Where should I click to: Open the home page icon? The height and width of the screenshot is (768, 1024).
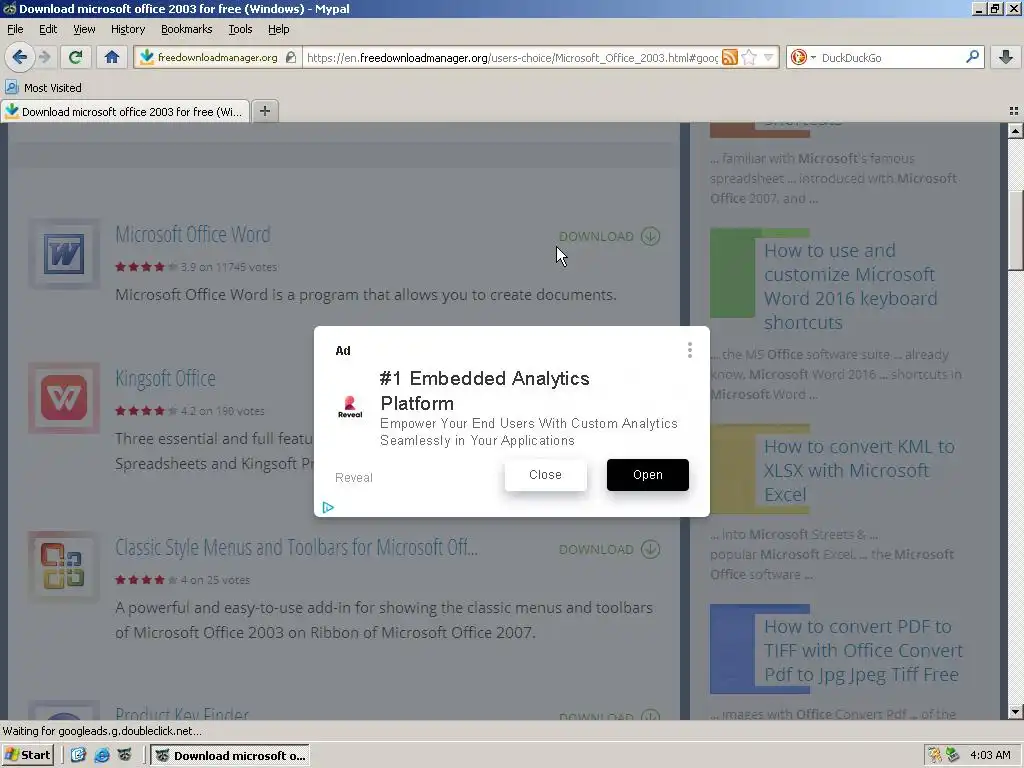(112, 57)
